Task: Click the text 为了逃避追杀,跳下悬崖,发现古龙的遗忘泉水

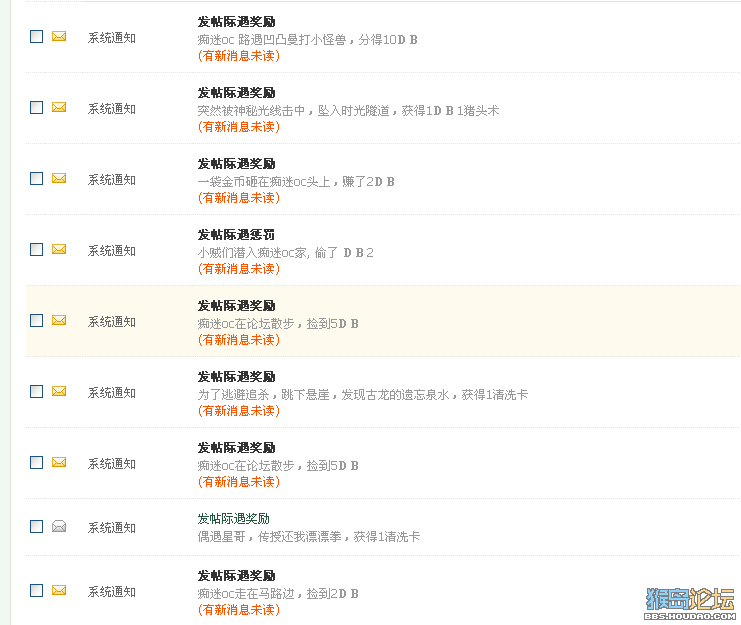Action: point(323,394)
